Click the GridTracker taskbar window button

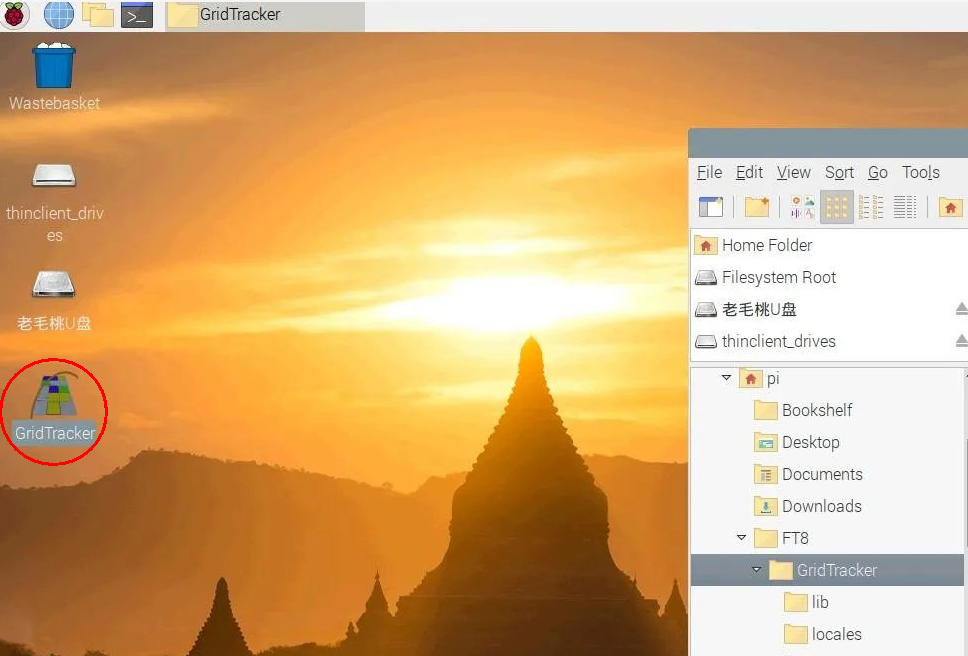pyautogui.click(x=264, y=15)
